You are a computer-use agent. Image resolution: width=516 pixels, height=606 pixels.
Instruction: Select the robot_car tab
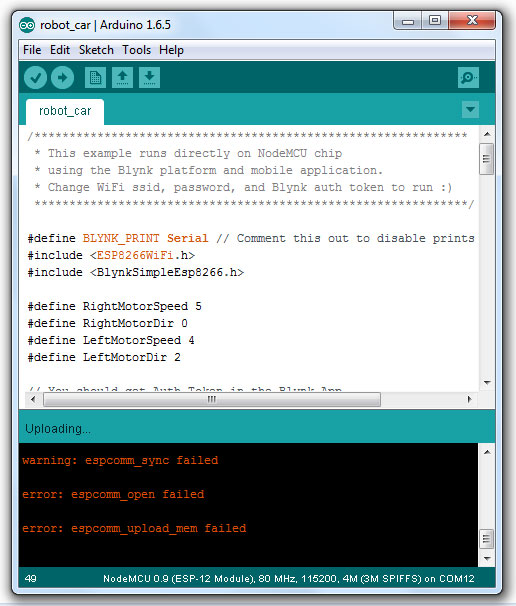tap(65, 112)
